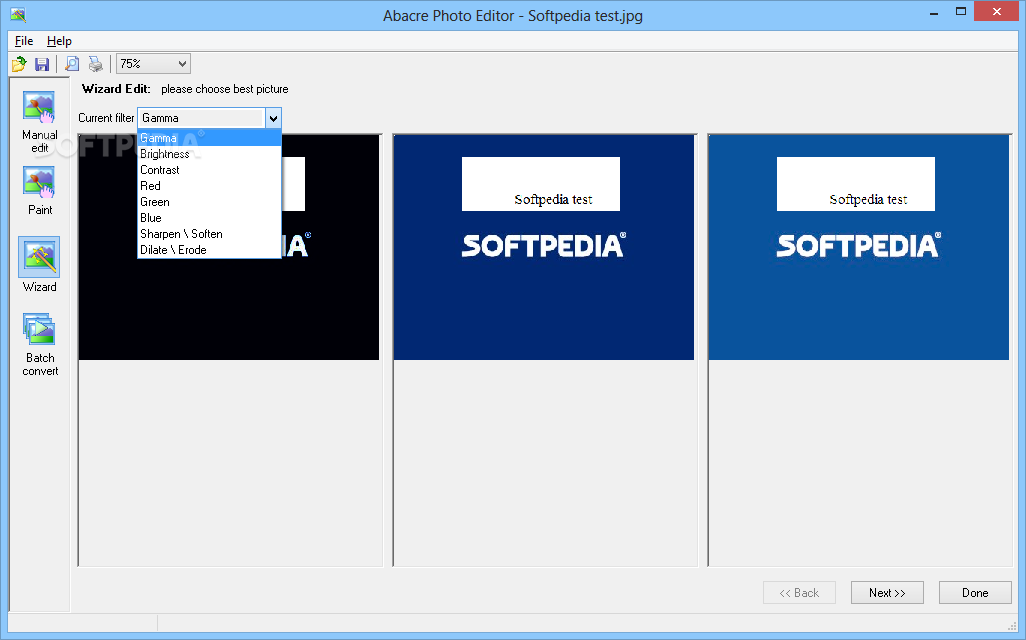Choose Brightness in the filter list
1026x640 pixels.
[209, 154]
